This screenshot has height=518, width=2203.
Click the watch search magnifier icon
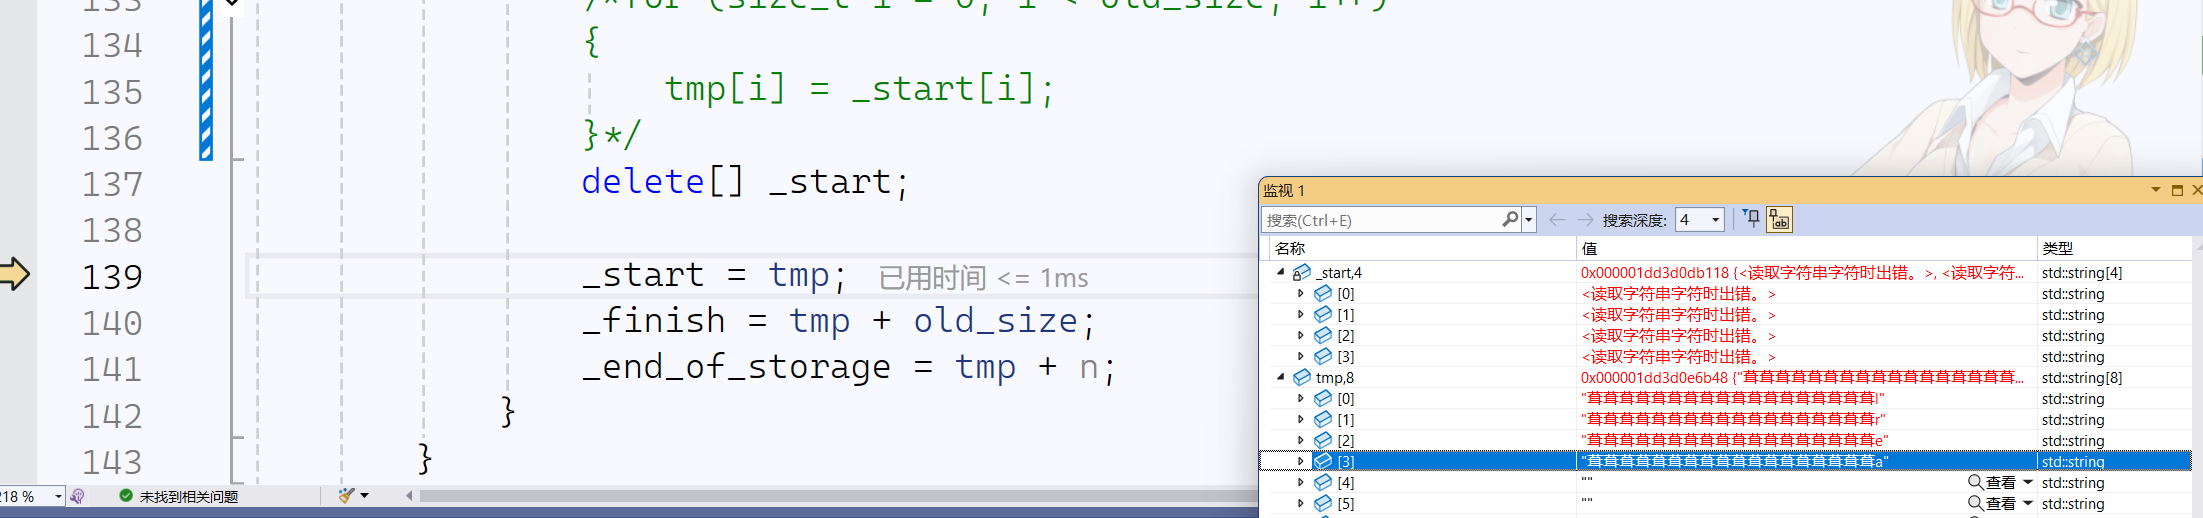tap(1510, 219)
